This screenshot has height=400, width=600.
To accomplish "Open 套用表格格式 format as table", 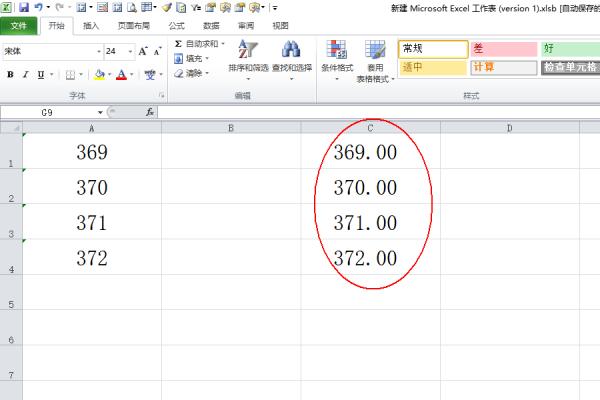I will tap(375, 61).
